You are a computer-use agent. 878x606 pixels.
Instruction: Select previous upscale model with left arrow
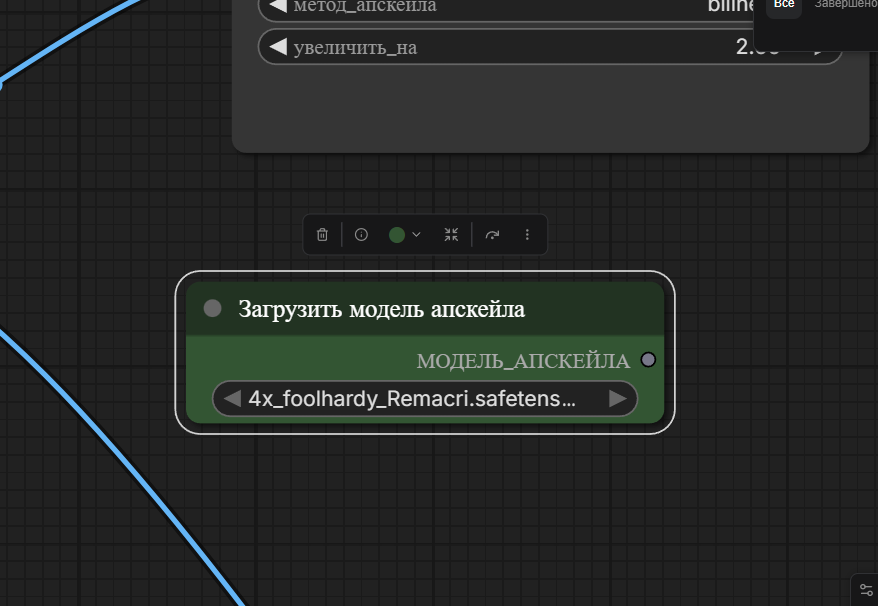232,399
